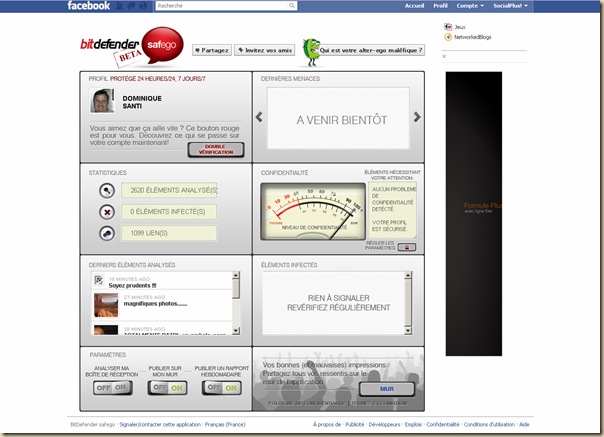Click the NetworkedBlogs icon in sidebar

click(x=448, y=37)
